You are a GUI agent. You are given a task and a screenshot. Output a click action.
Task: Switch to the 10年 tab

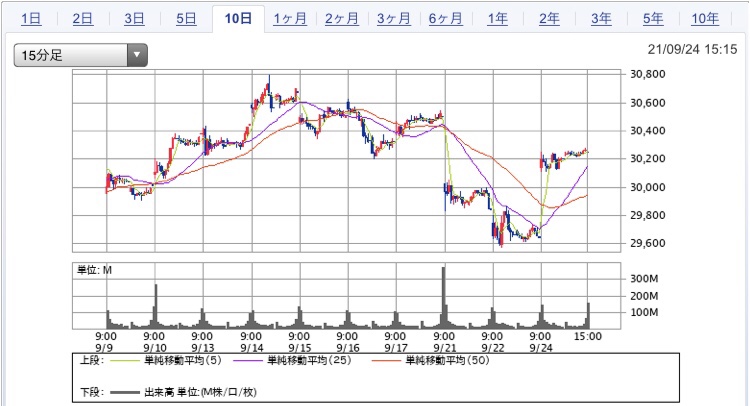pyautogui.click(x=705, y=19)
